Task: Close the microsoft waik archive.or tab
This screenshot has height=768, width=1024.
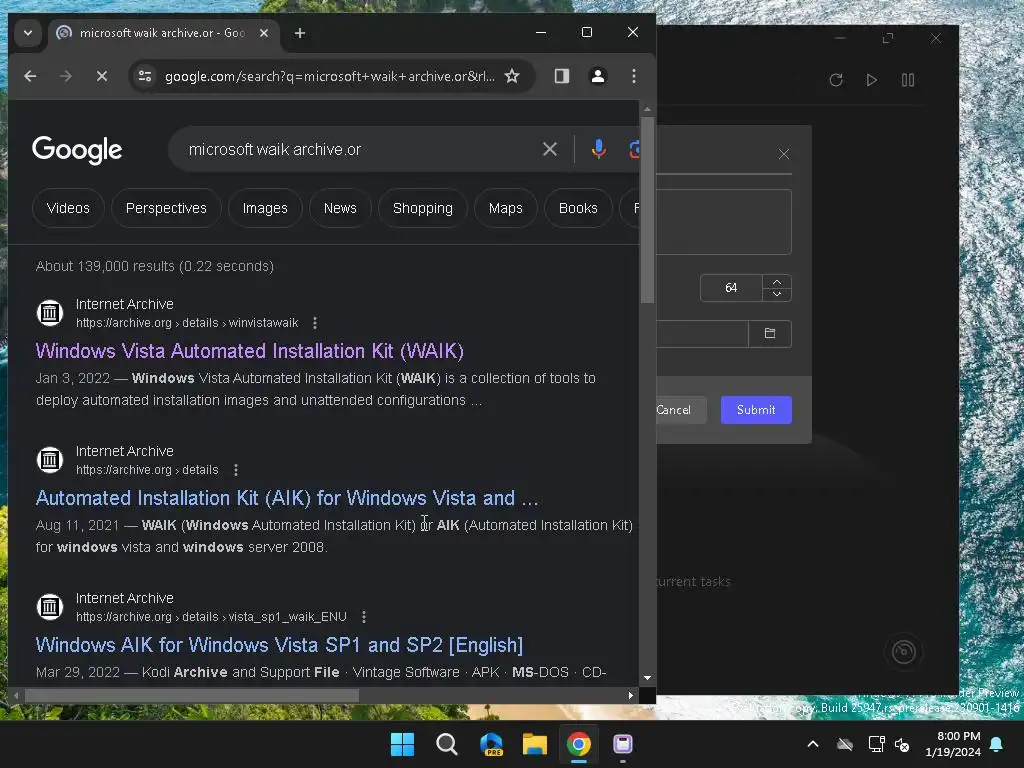Action: 264,33
